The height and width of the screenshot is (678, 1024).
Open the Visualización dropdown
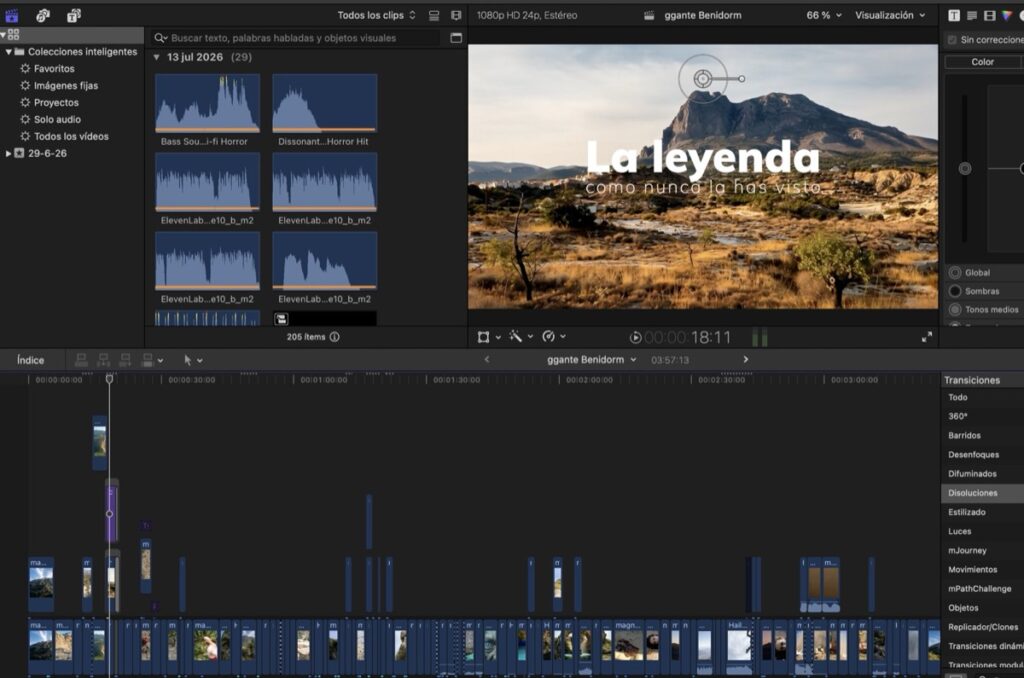(x=890, y=15)
